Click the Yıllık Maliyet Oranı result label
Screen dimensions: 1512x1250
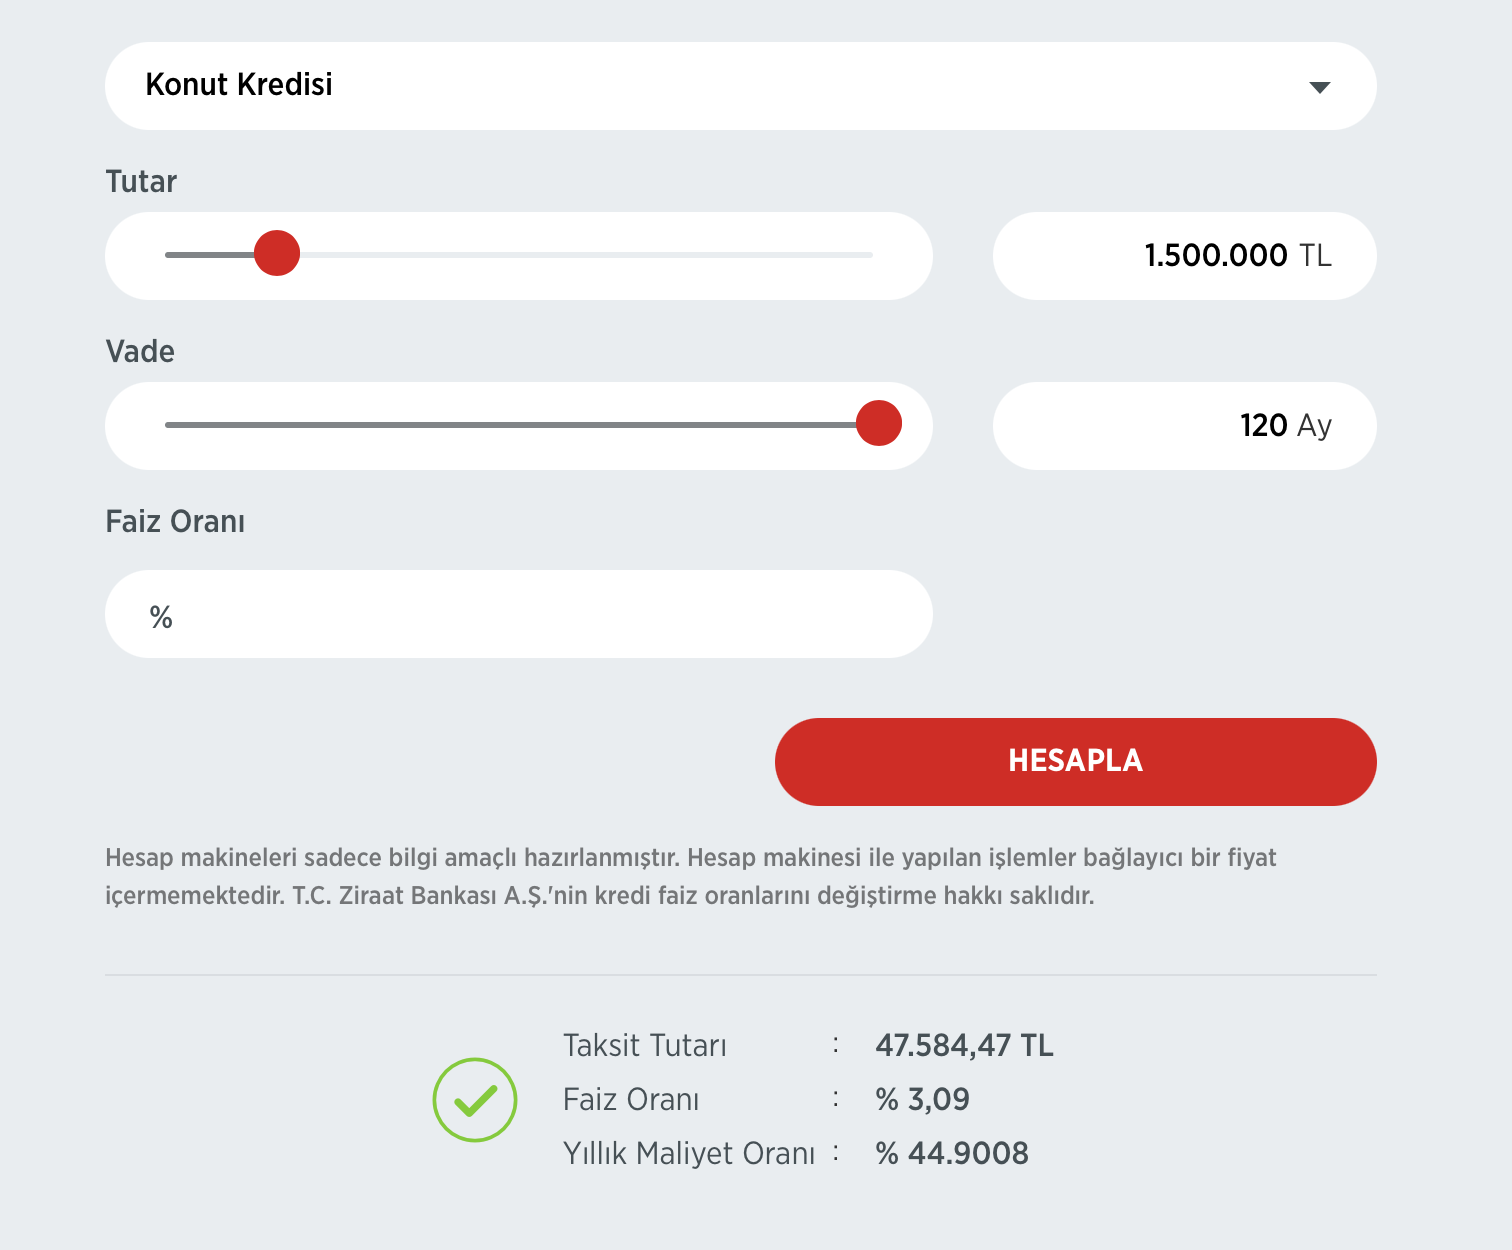[x=689, y=1154]
